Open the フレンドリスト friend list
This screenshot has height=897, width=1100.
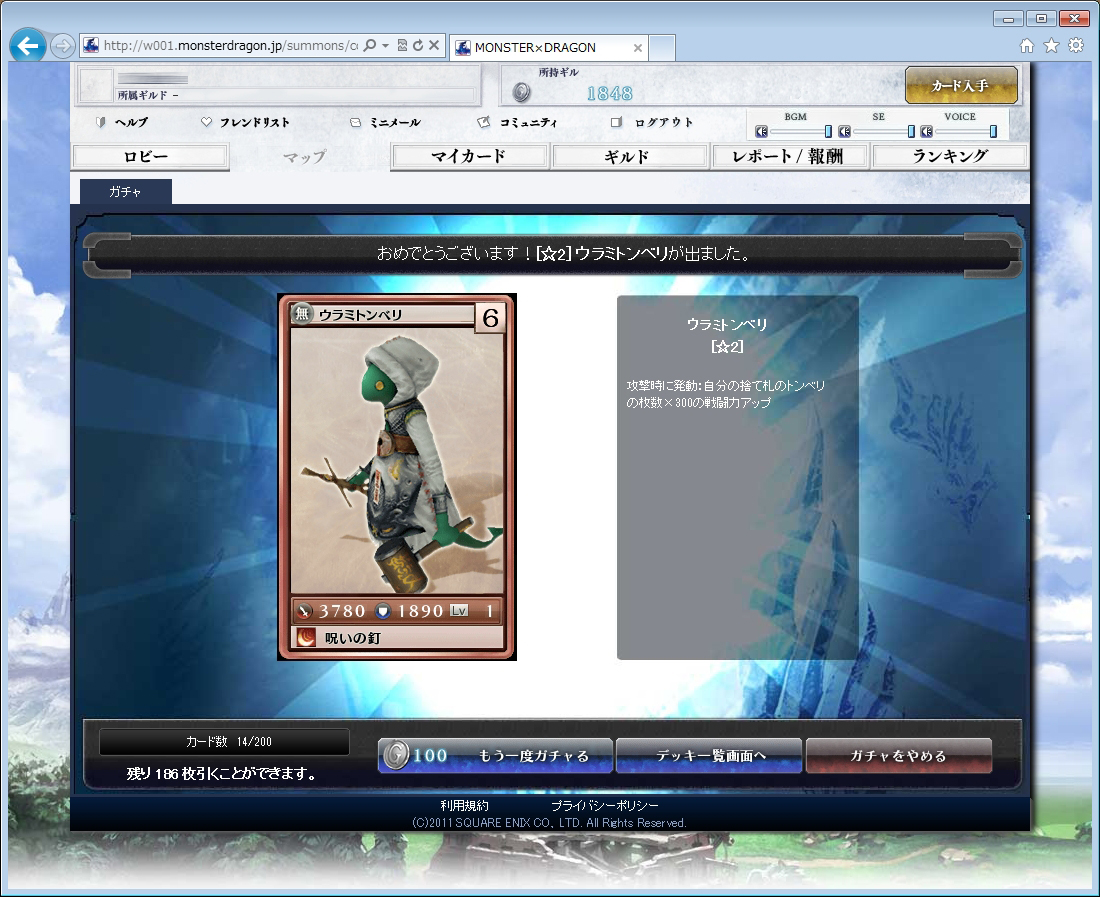pyautogui.click(x=254, y=122)
